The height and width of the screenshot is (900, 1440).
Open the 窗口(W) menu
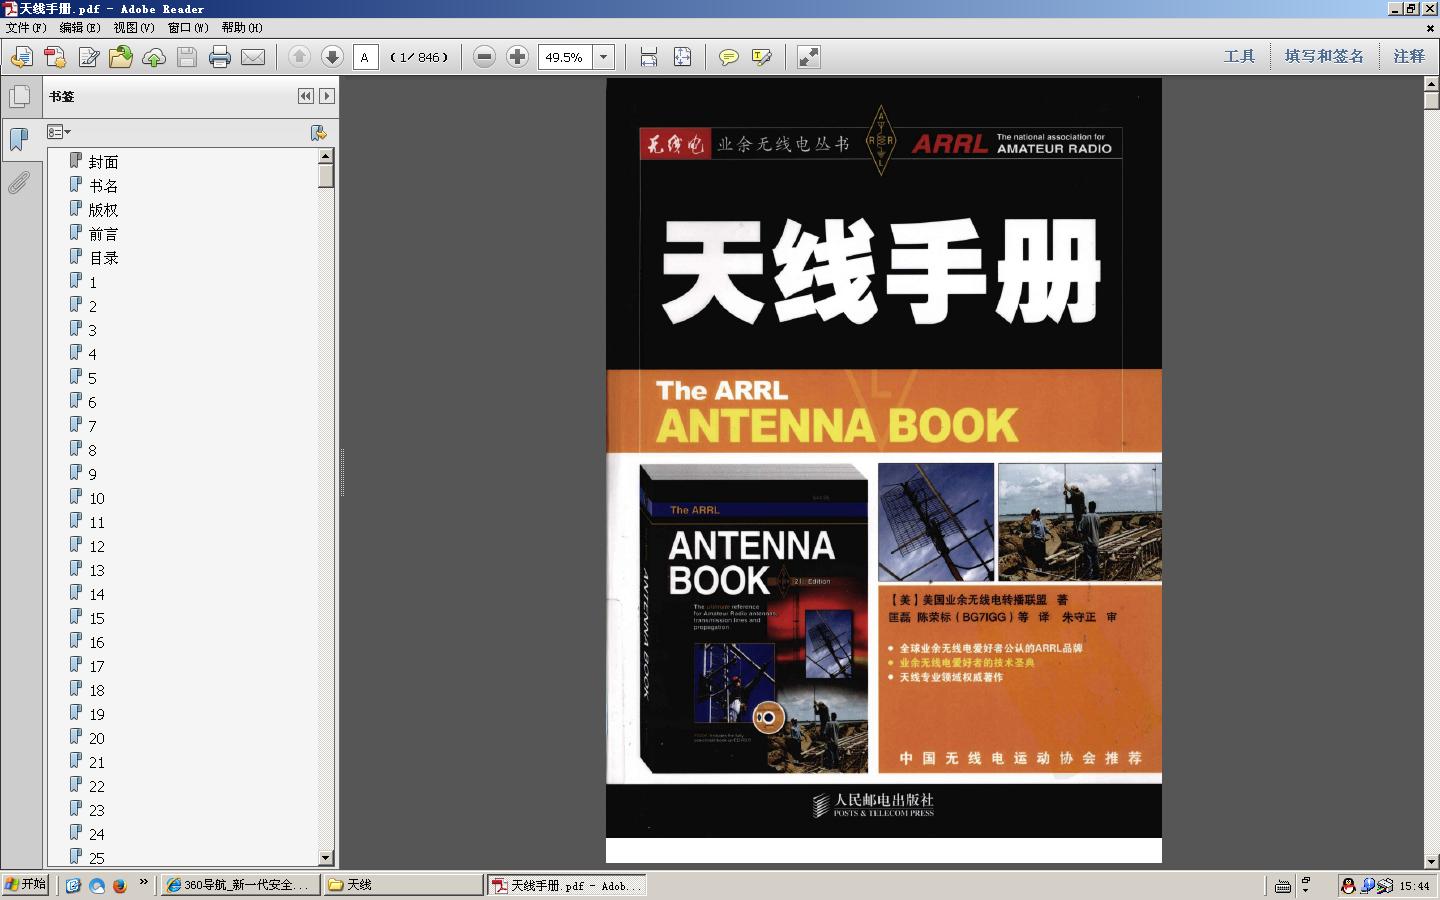pyautogui.click(x=188, y=28)
